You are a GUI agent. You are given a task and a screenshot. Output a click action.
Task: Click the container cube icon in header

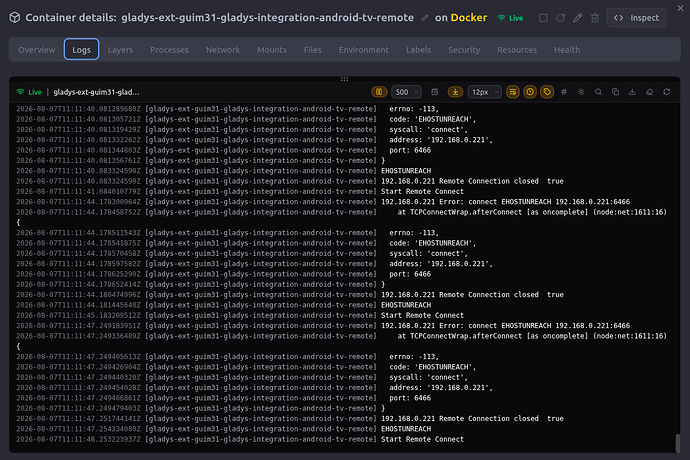[15, 18]
